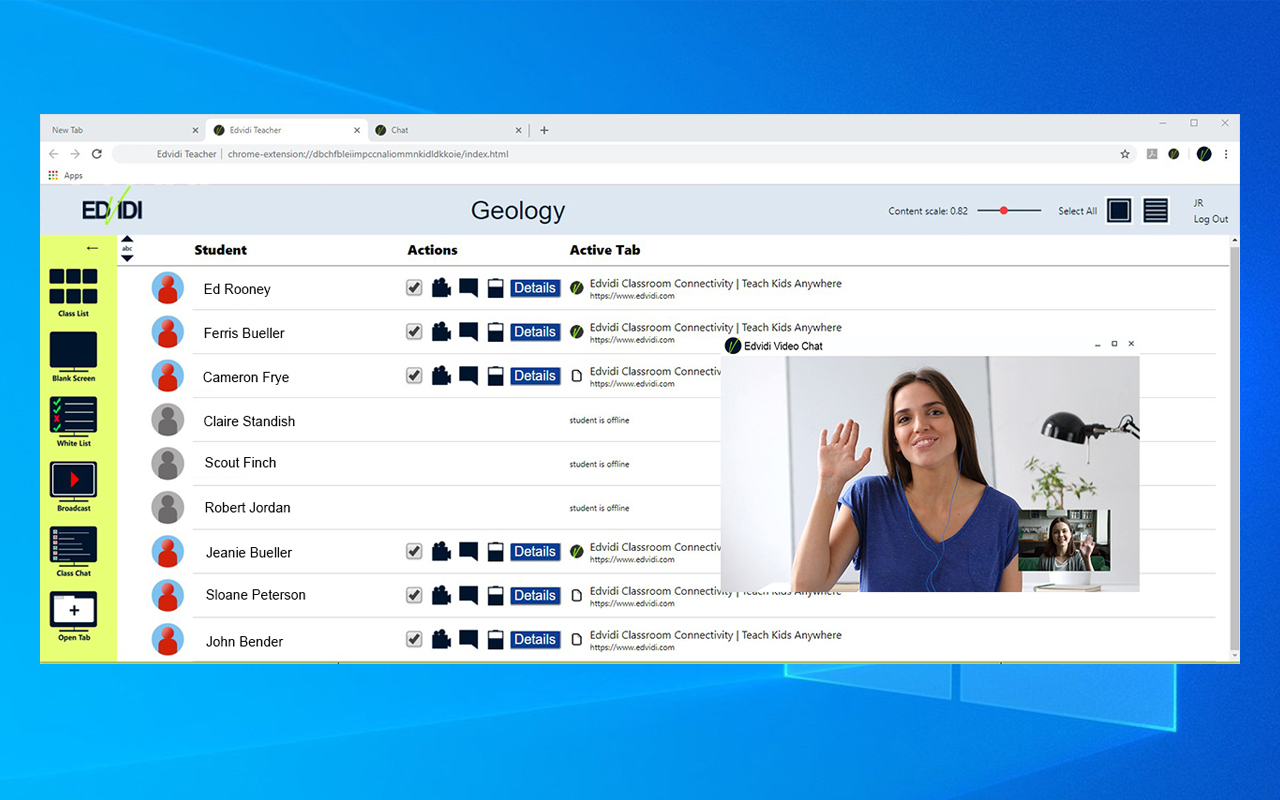1280x800 pixels.
Task: Switch to the list view layout icon
Action: tap(1155, 210)
